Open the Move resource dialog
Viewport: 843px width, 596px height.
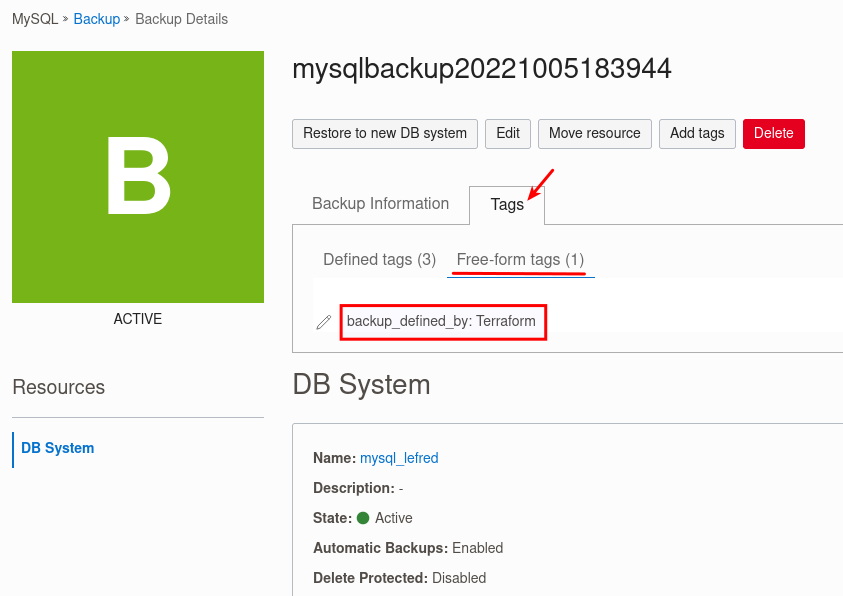[x=594, y=133]
